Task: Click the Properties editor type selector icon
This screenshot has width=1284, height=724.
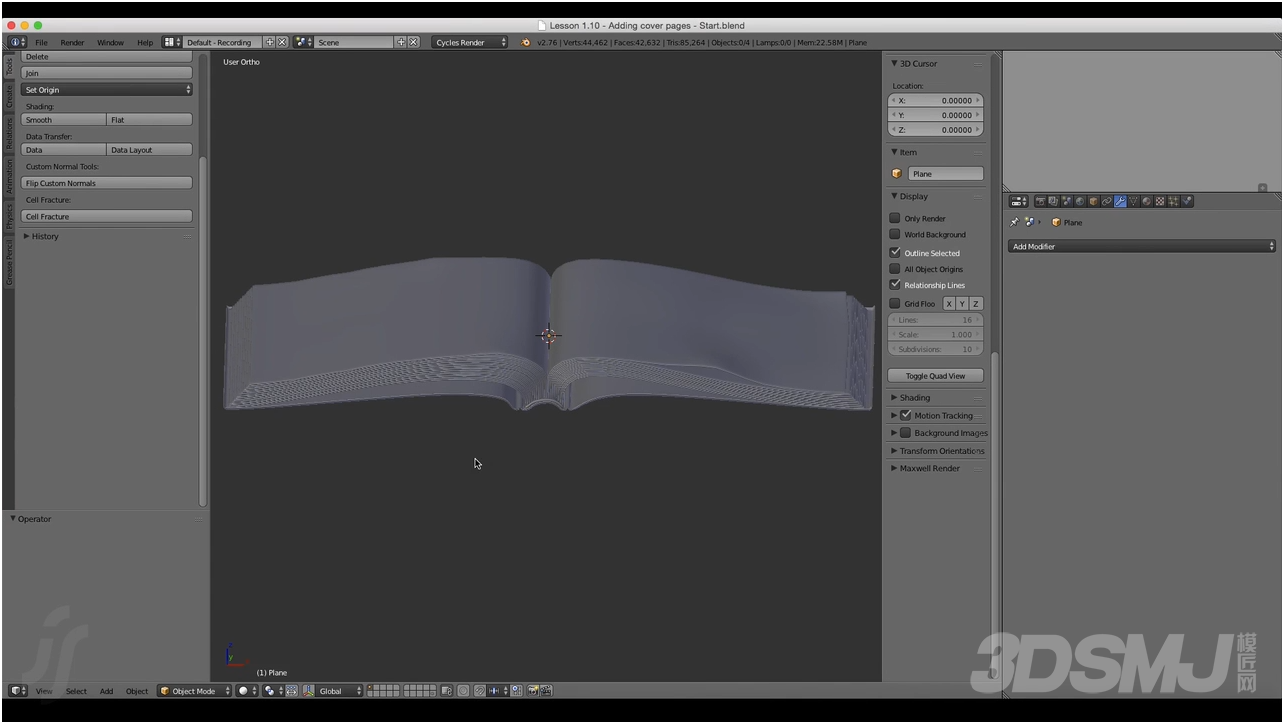Action: tap(1018, 201)
